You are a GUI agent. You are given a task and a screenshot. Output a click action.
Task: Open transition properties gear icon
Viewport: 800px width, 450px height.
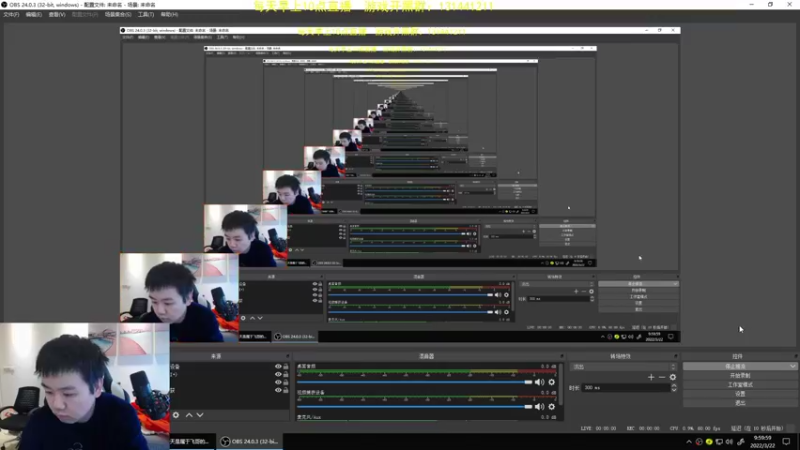pos(673,377)
